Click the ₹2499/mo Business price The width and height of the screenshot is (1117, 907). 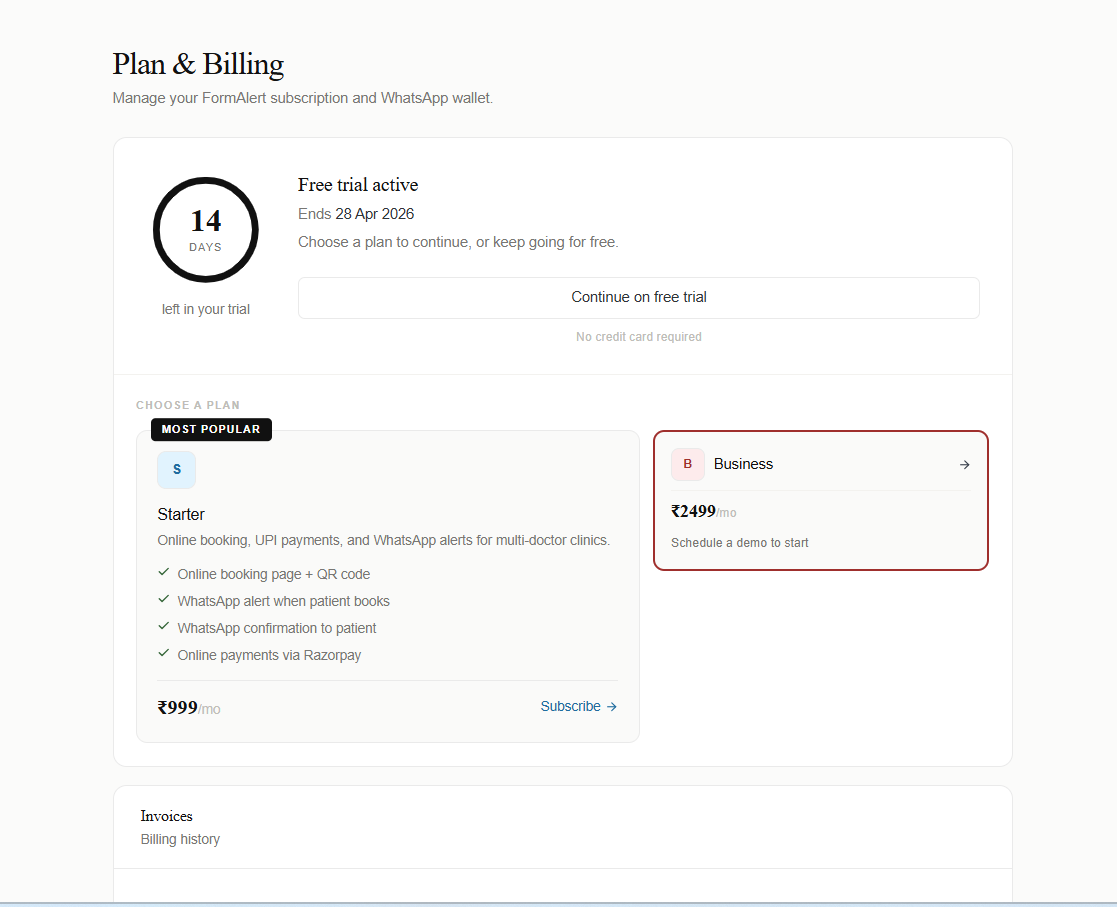[x=703, y=512]
